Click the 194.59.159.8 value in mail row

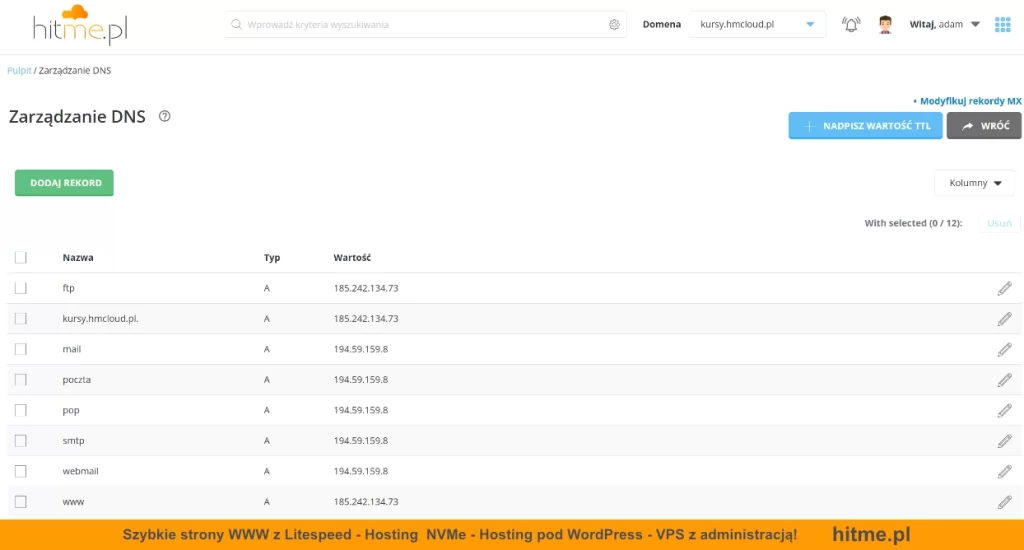[x=360, y=349]
